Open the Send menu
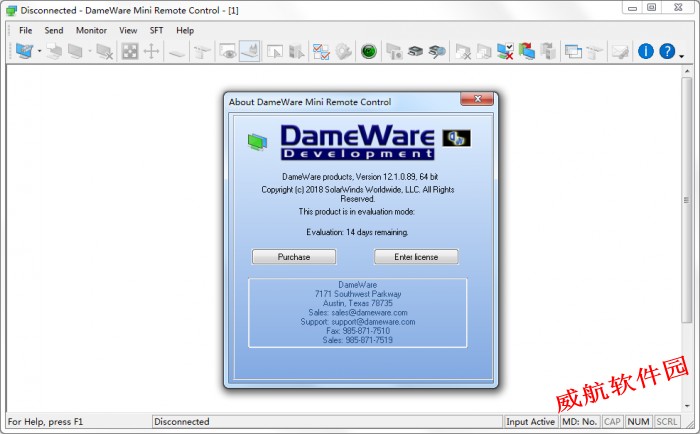 pos(54,30)
